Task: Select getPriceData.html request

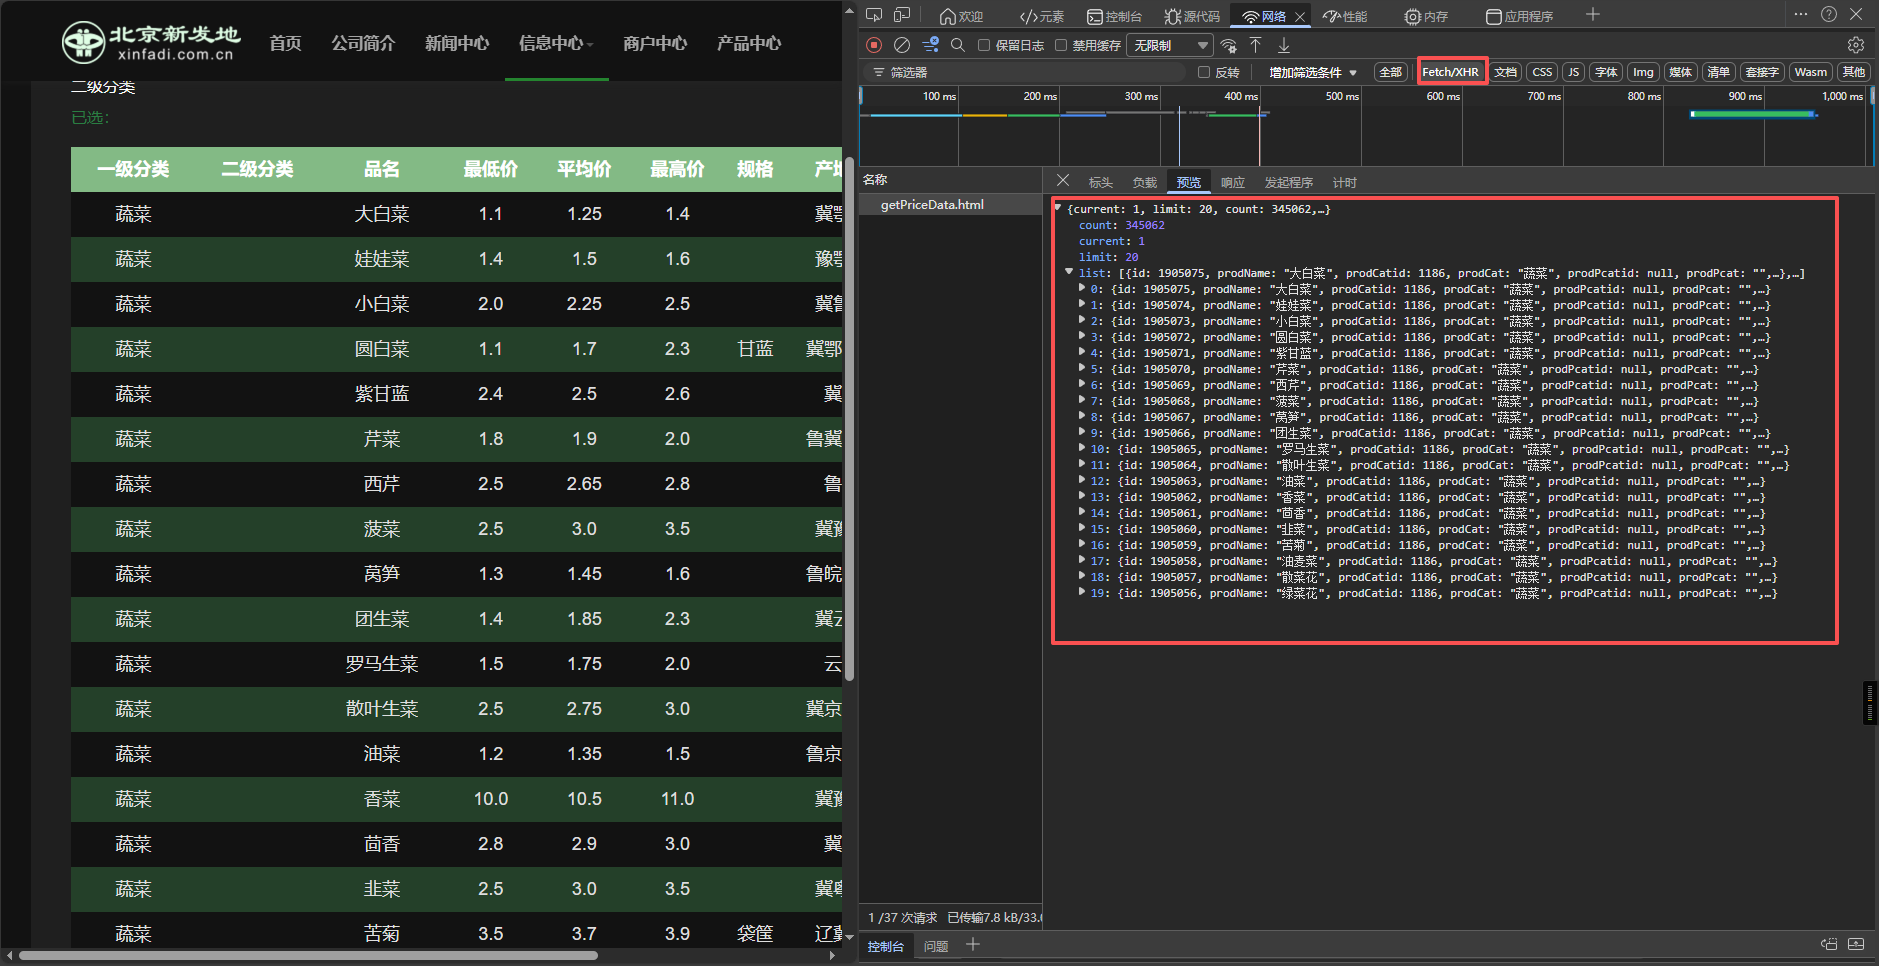Action: pyautogui.click(x=932, y=205)
